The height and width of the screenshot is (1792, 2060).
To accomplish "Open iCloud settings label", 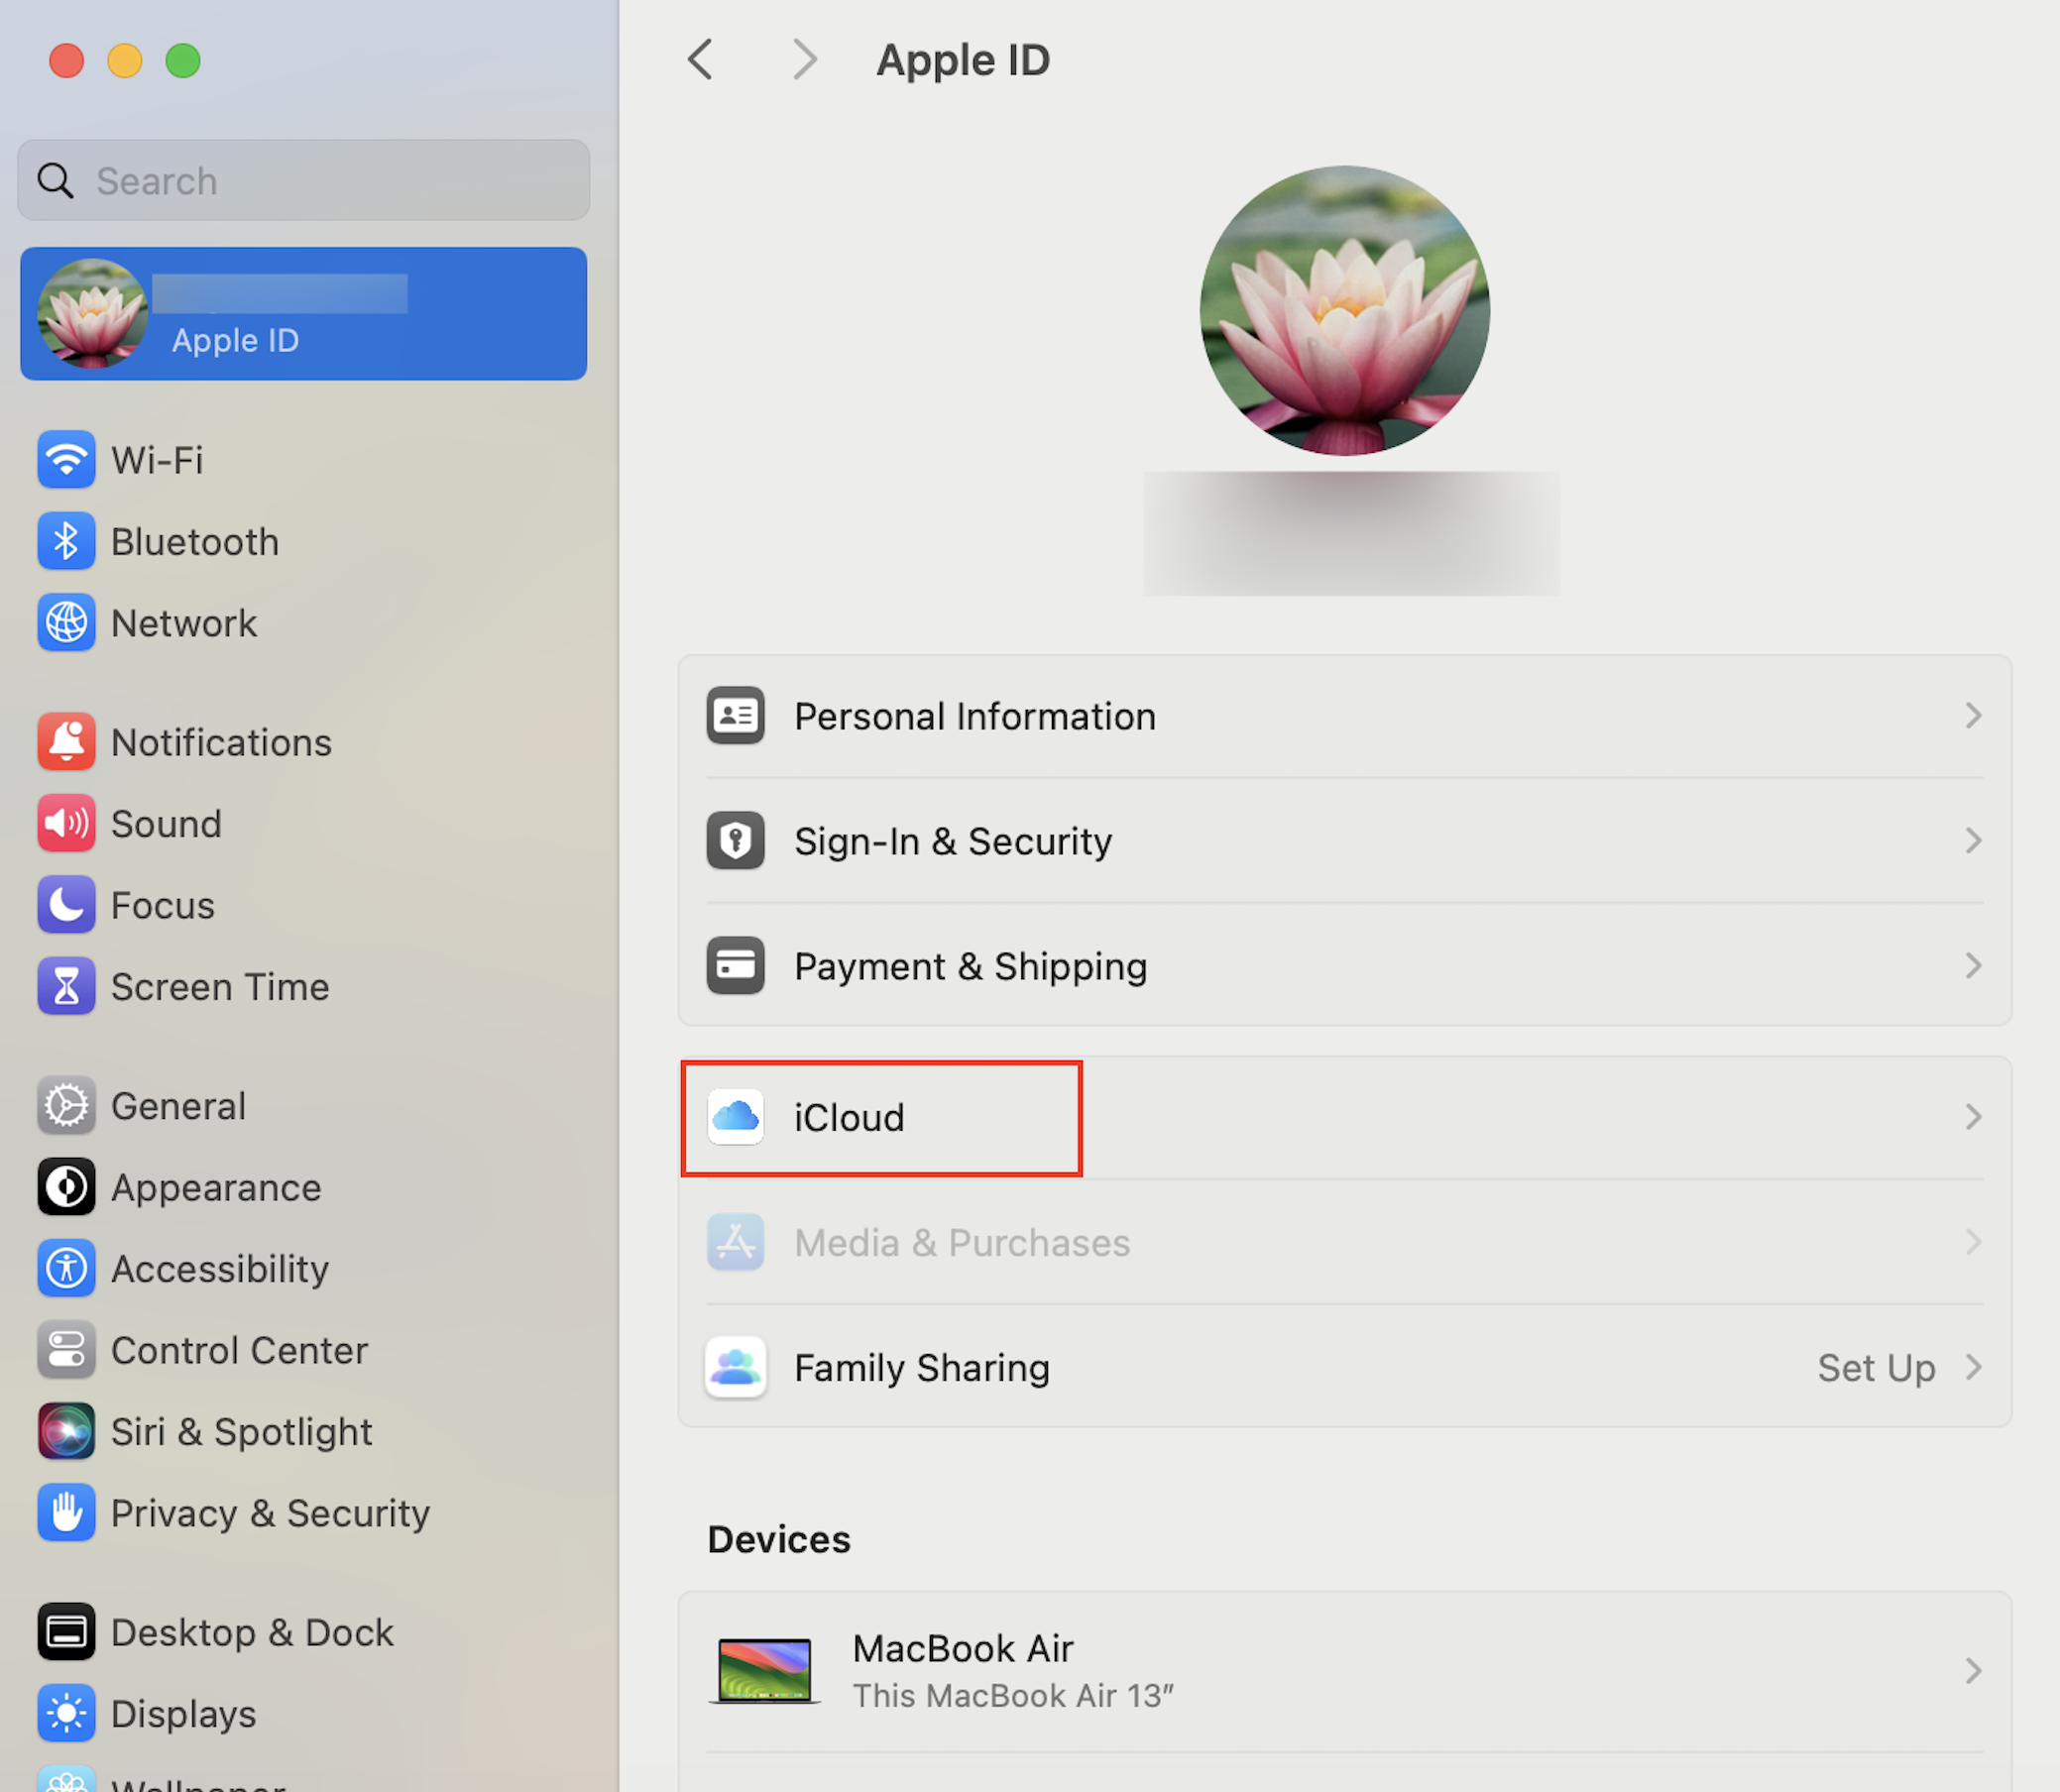I will (x=849, y=1117).
